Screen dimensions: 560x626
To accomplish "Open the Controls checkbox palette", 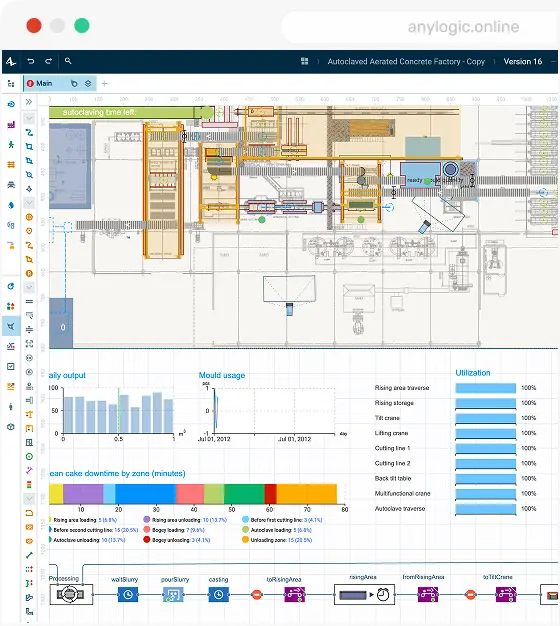I will coord(11,366).
